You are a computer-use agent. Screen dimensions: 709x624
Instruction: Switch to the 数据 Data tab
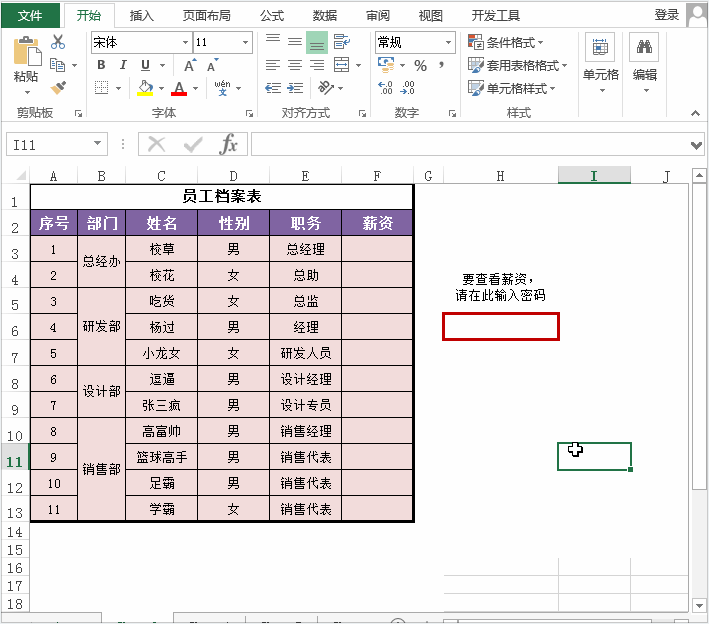click(325, 15)
